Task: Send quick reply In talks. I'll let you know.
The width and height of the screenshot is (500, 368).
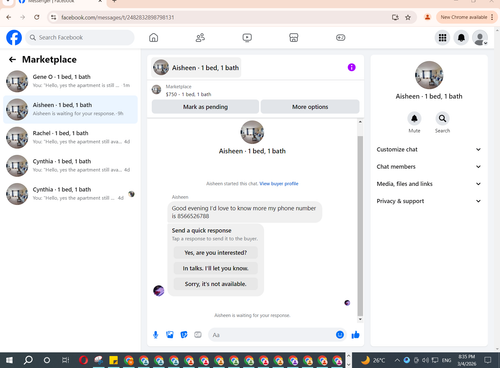Action: (x=216, y=268)
